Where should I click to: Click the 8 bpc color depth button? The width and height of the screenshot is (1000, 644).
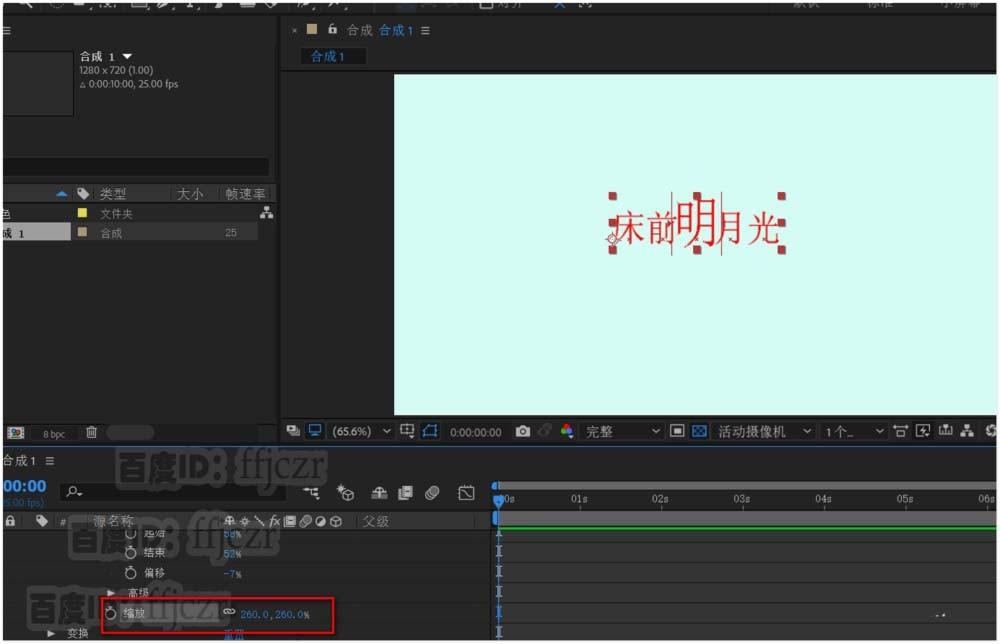coord(50,433)
